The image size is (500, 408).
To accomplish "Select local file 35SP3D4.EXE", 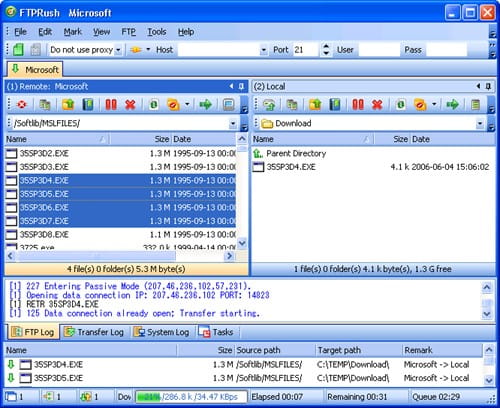I will [x=373, y=167].
